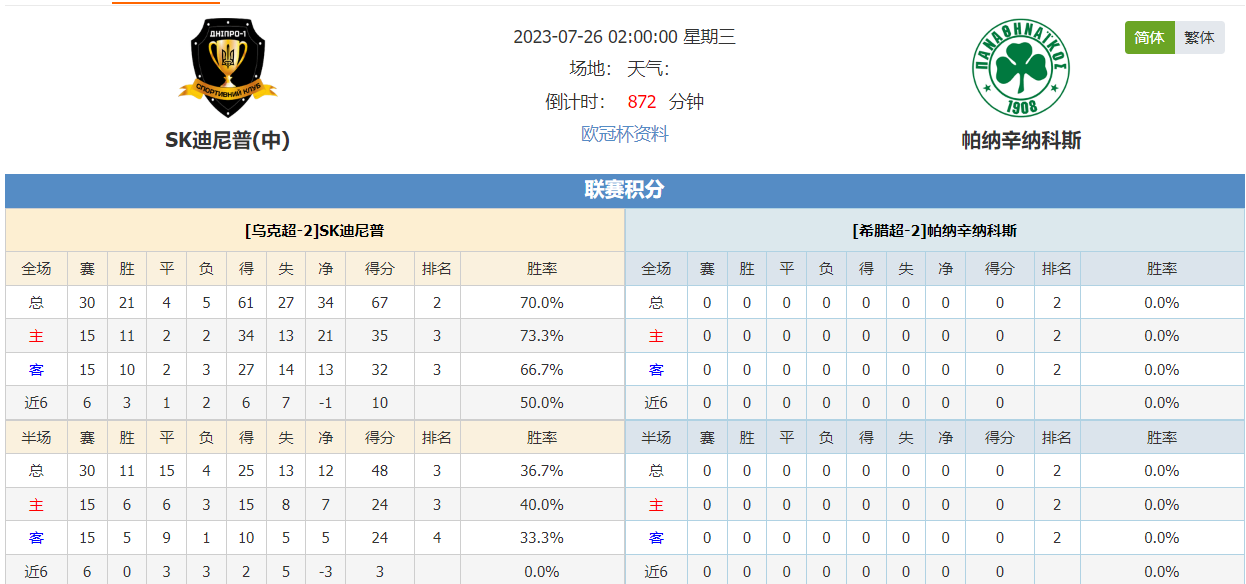Click the 排名 header in 帕纳辛纳科斯 half-time table
The width and height of the screenshot is (1246, 584).
(1057, 438)
